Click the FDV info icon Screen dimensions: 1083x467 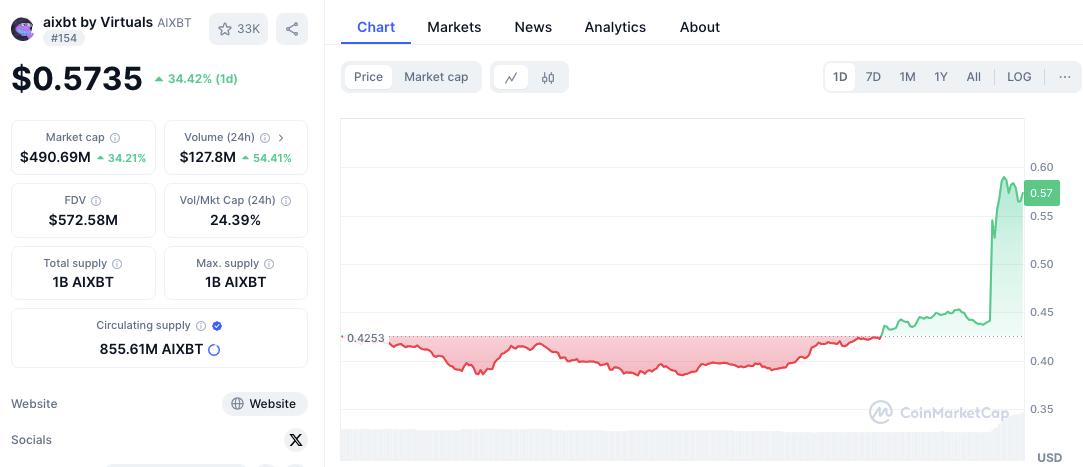point(96,201)
